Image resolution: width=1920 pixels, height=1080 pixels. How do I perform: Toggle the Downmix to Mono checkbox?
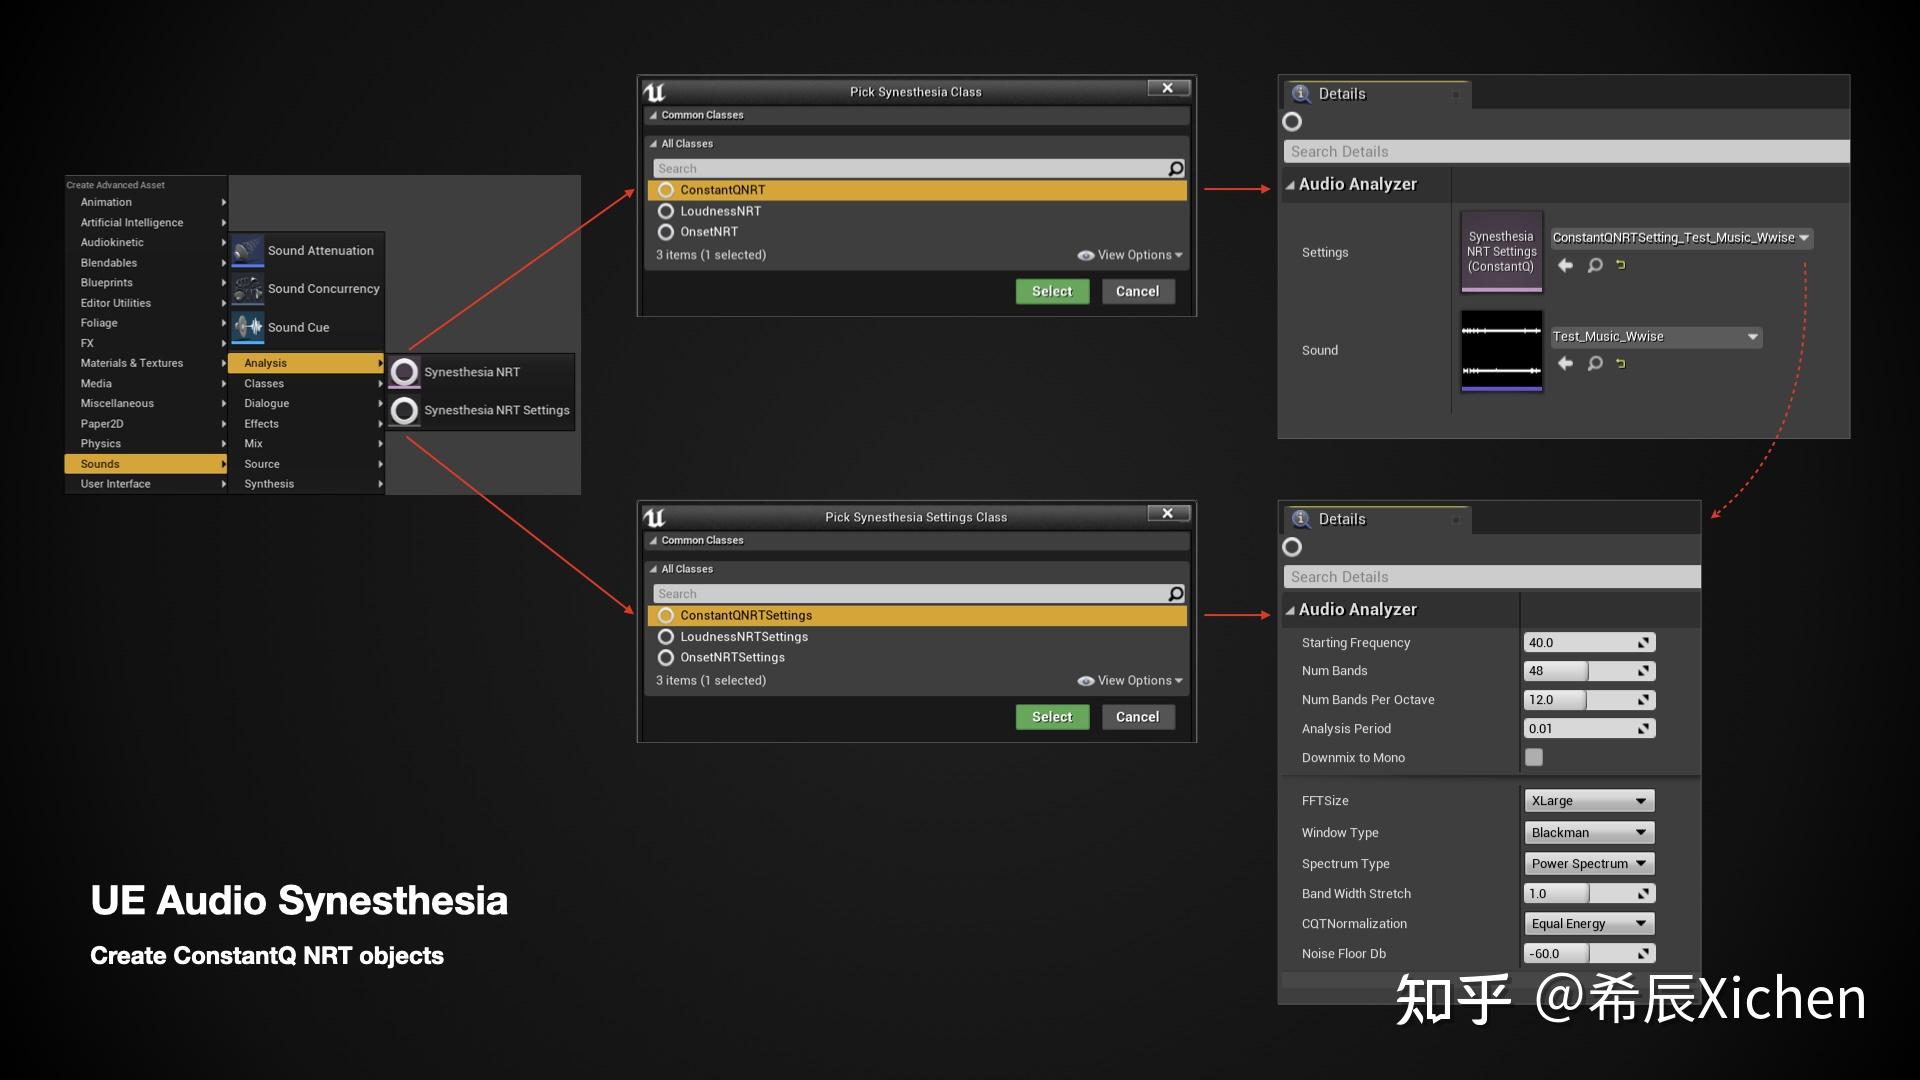pyautogui.click(x=1534, y=757)
